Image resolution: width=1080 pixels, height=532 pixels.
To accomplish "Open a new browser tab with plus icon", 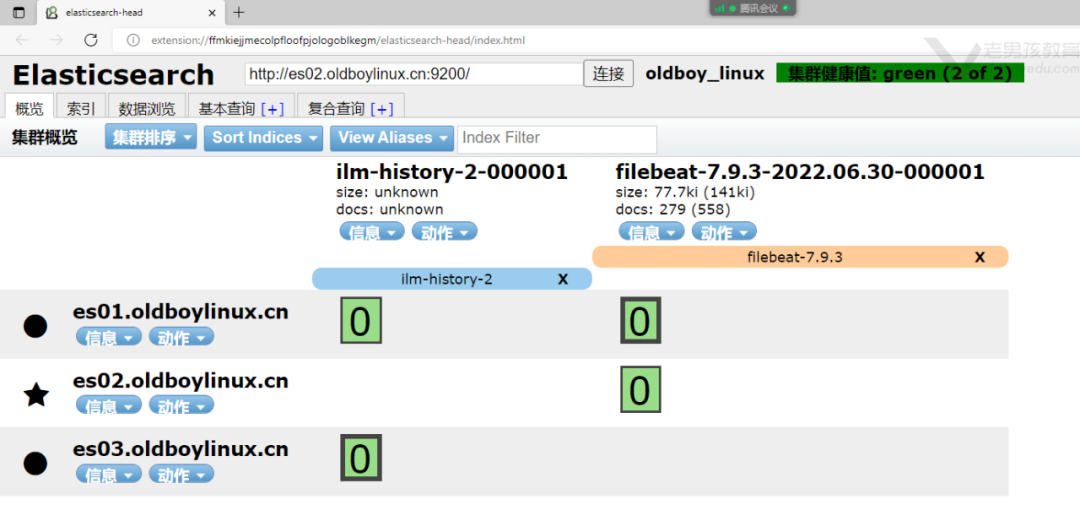I will coord(238,13).
